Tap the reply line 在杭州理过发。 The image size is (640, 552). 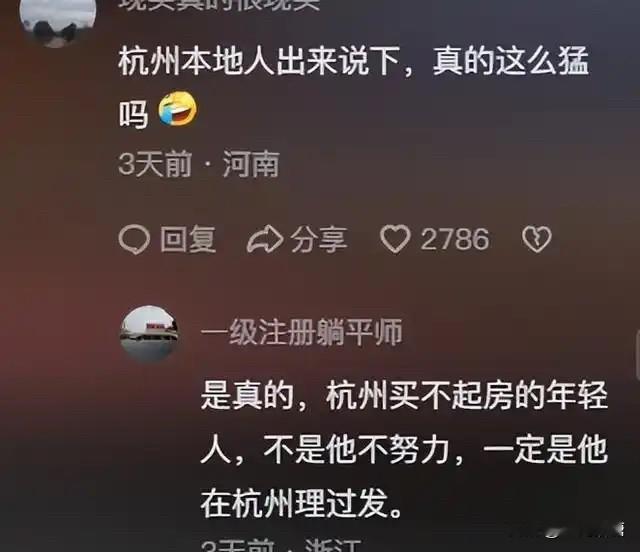302,504
